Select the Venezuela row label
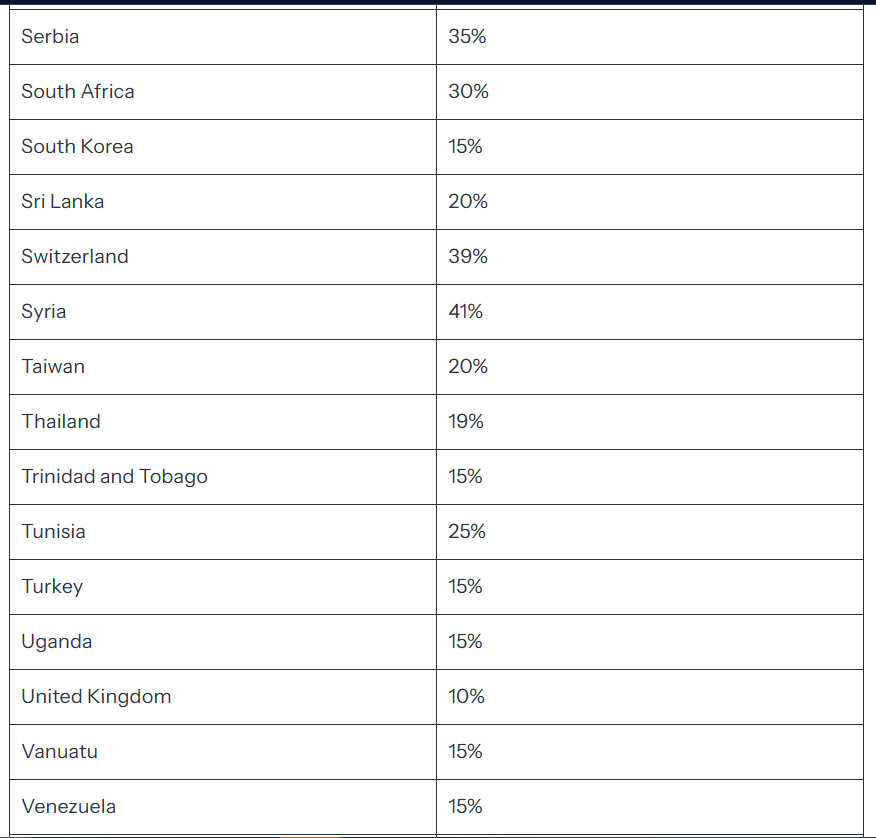 (x=69, y=807)
